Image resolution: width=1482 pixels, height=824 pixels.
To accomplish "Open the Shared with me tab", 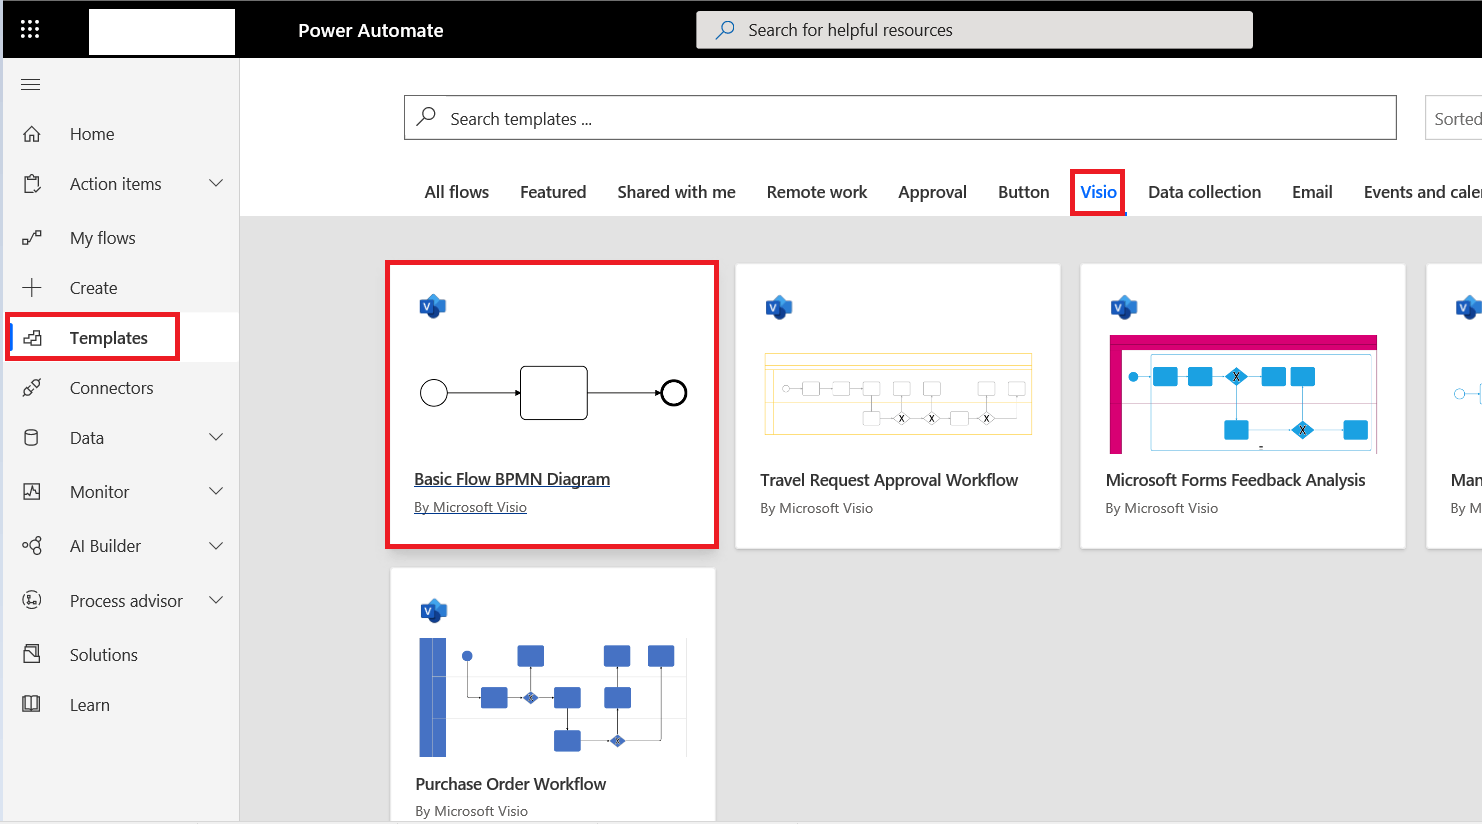I will point(676,192).
